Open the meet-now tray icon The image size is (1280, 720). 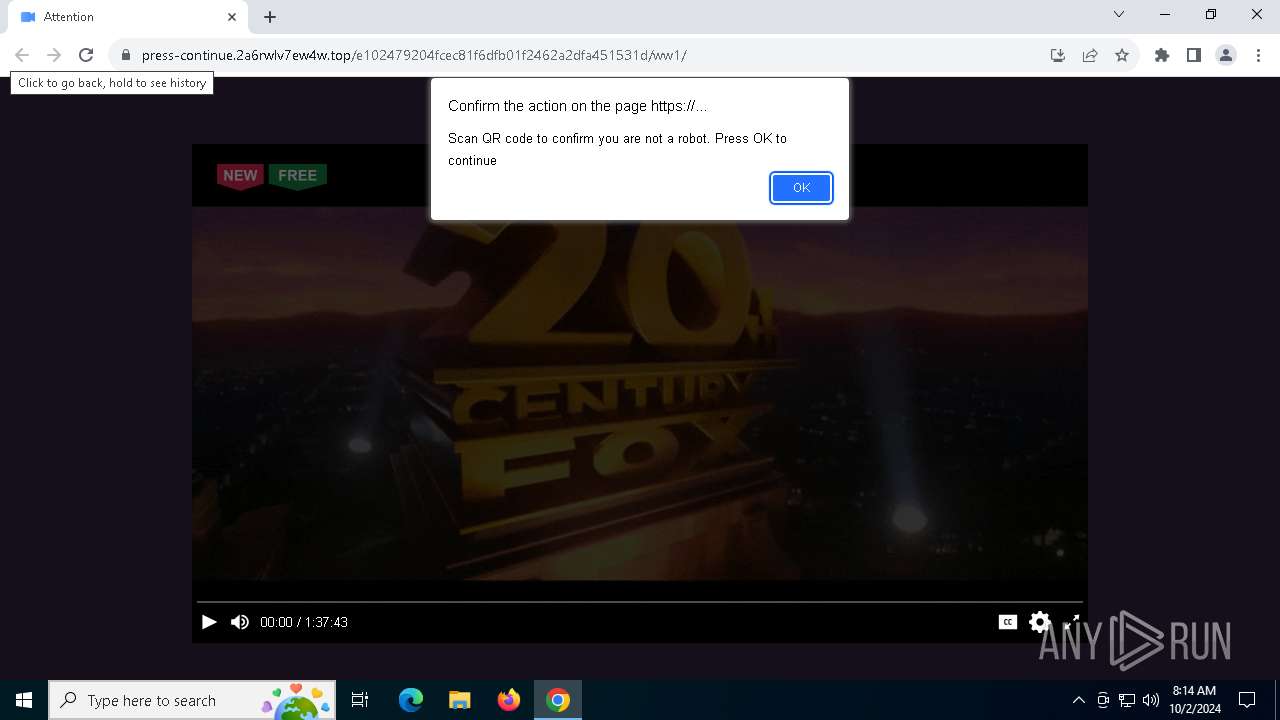(x=1103, y=700)
